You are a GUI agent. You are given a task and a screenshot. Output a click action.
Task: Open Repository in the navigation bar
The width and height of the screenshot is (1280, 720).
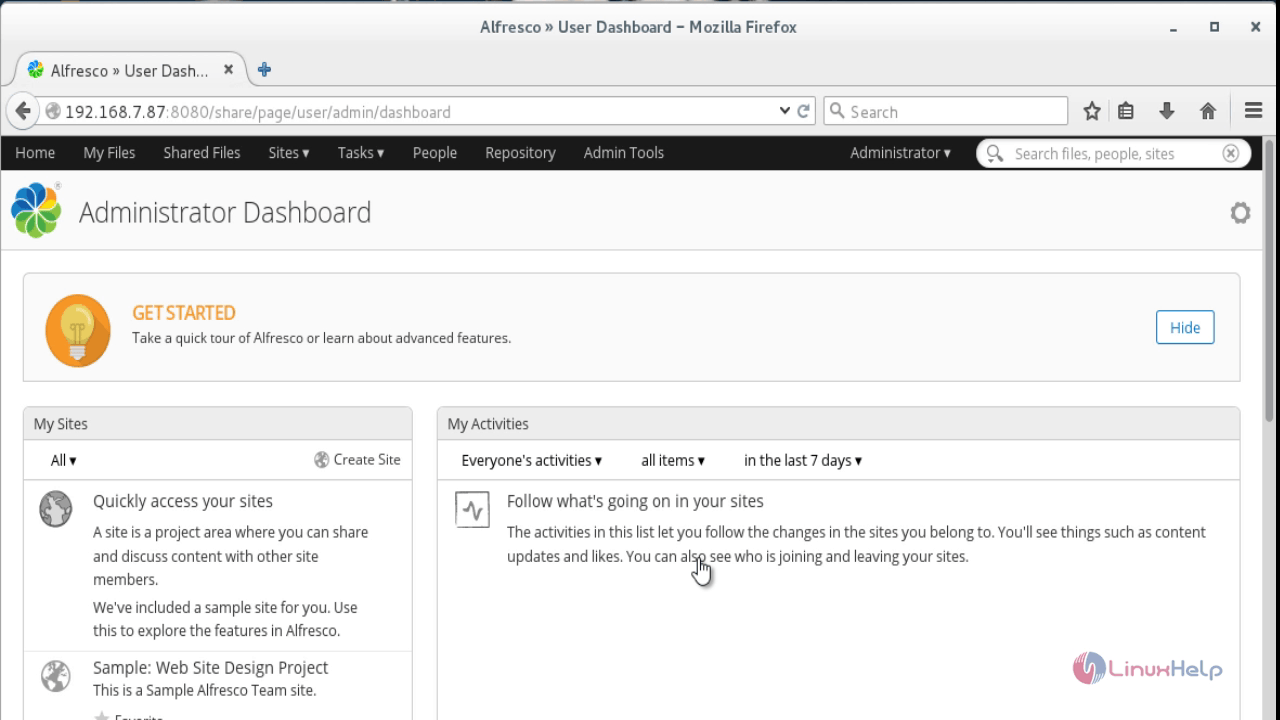[520, 153]
